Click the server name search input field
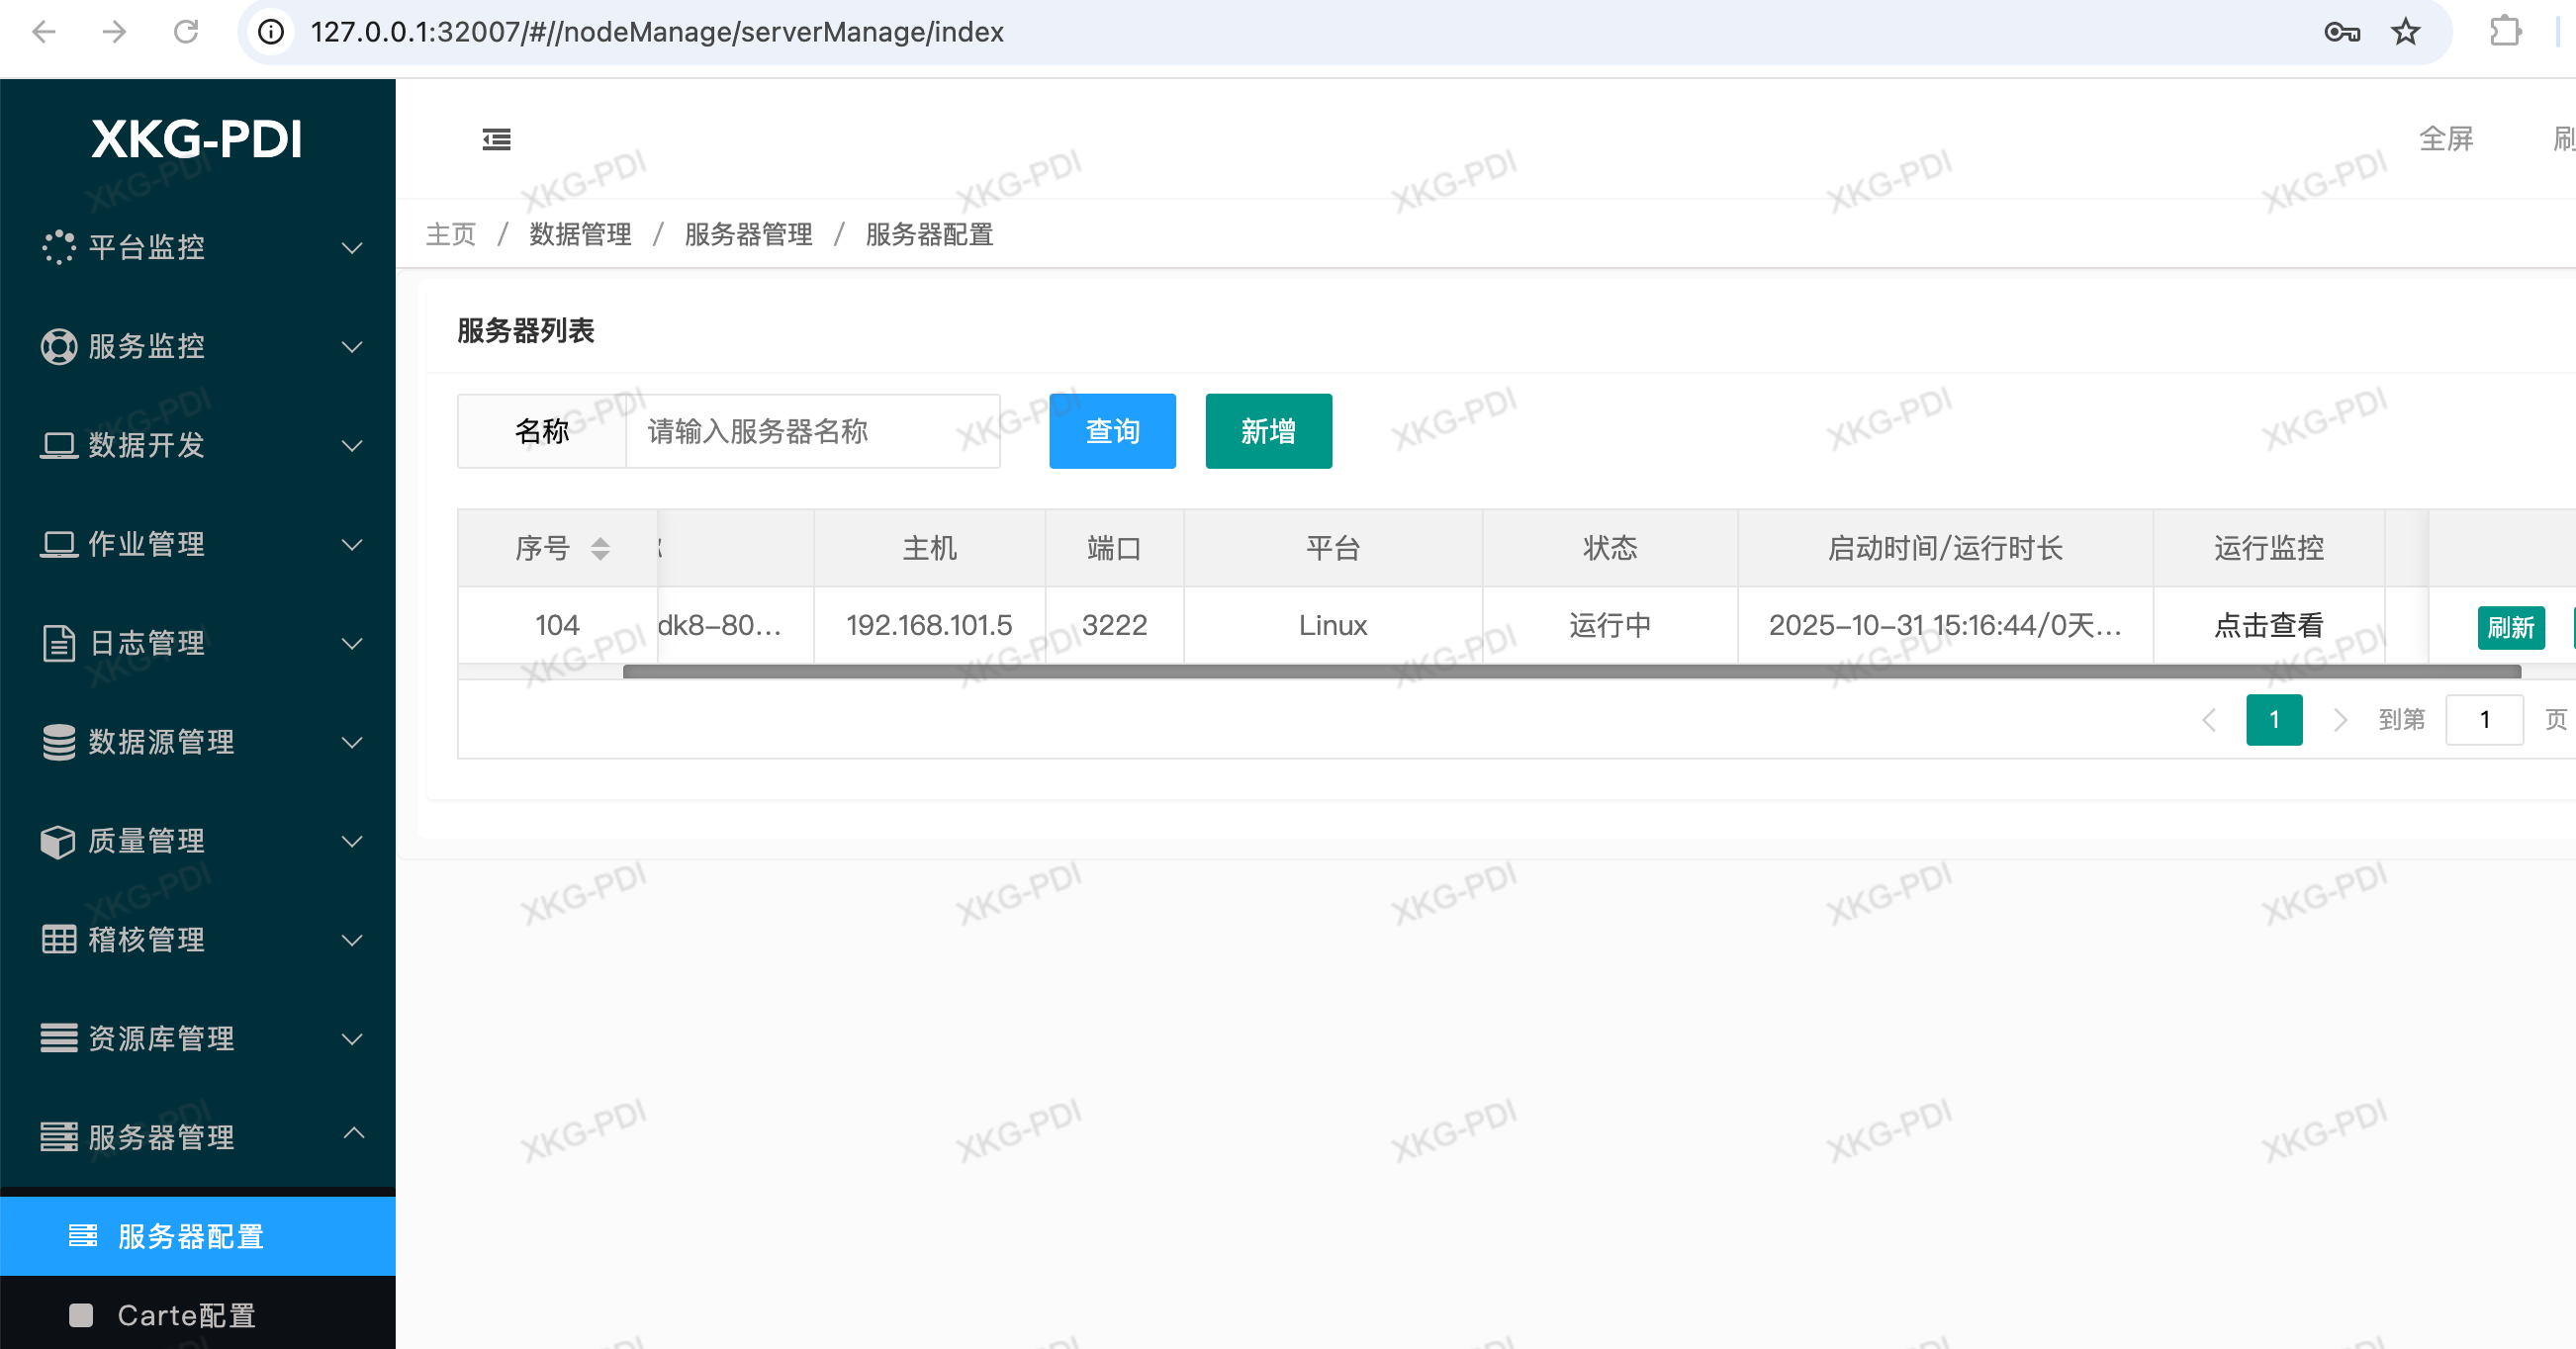Screen dimensions: 2576x1349 (x=812, y=431)
